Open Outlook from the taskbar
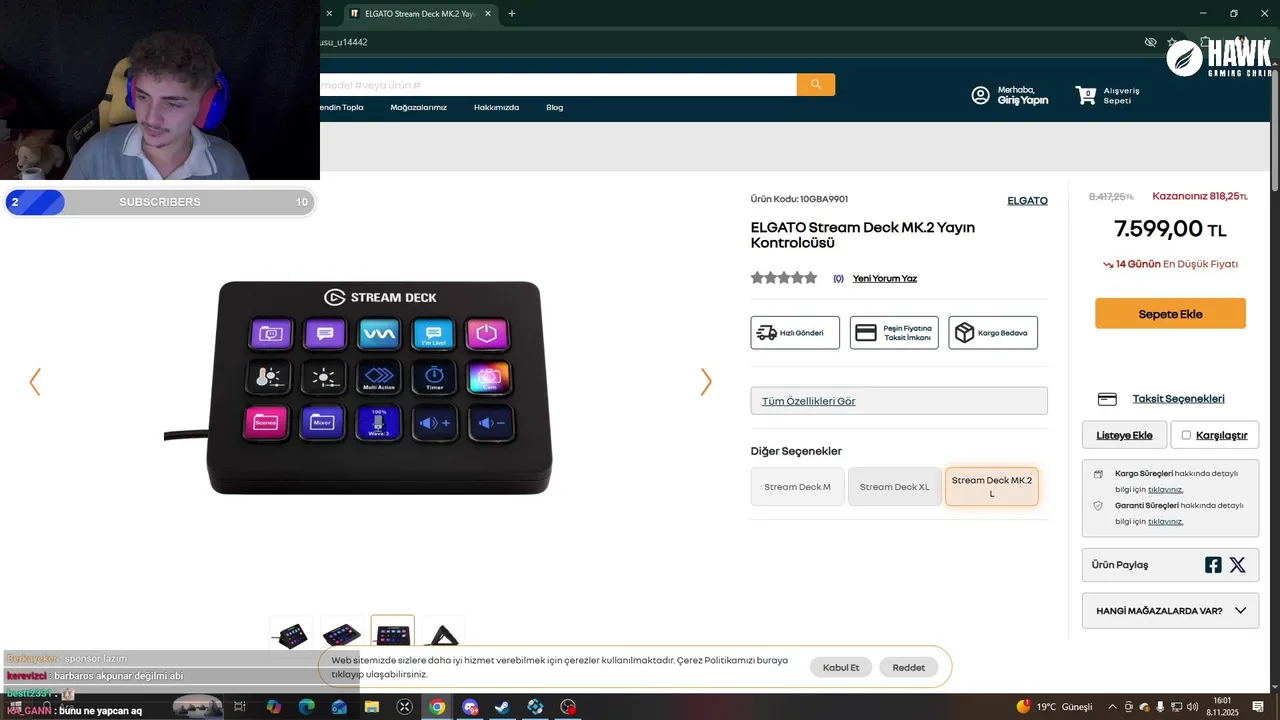The height and width of the screenshot is (720, 1280). tap(339, 707)
